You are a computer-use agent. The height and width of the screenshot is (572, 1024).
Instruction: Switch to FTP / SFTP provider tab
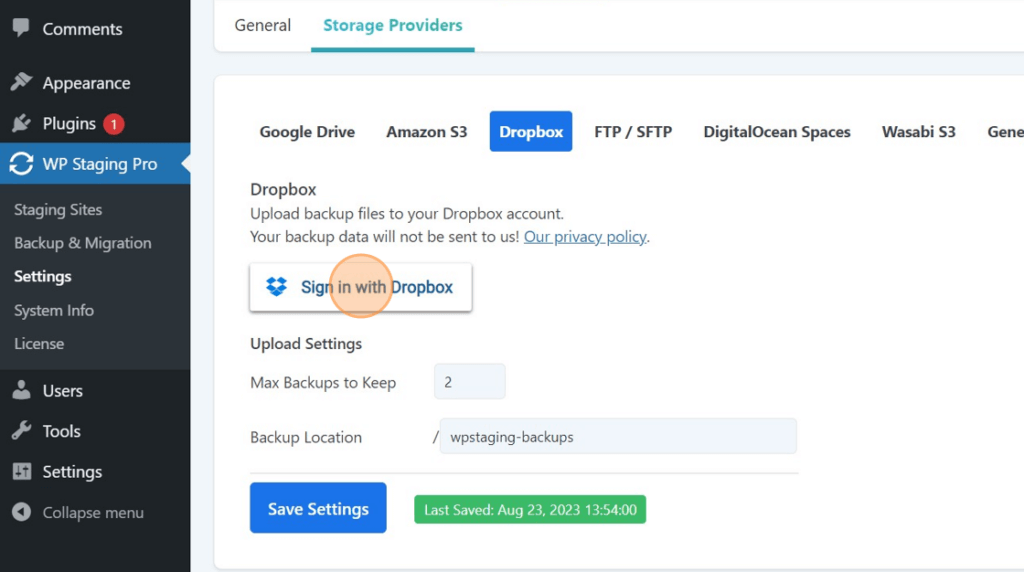pyautogui.click(x=633, y=131)
